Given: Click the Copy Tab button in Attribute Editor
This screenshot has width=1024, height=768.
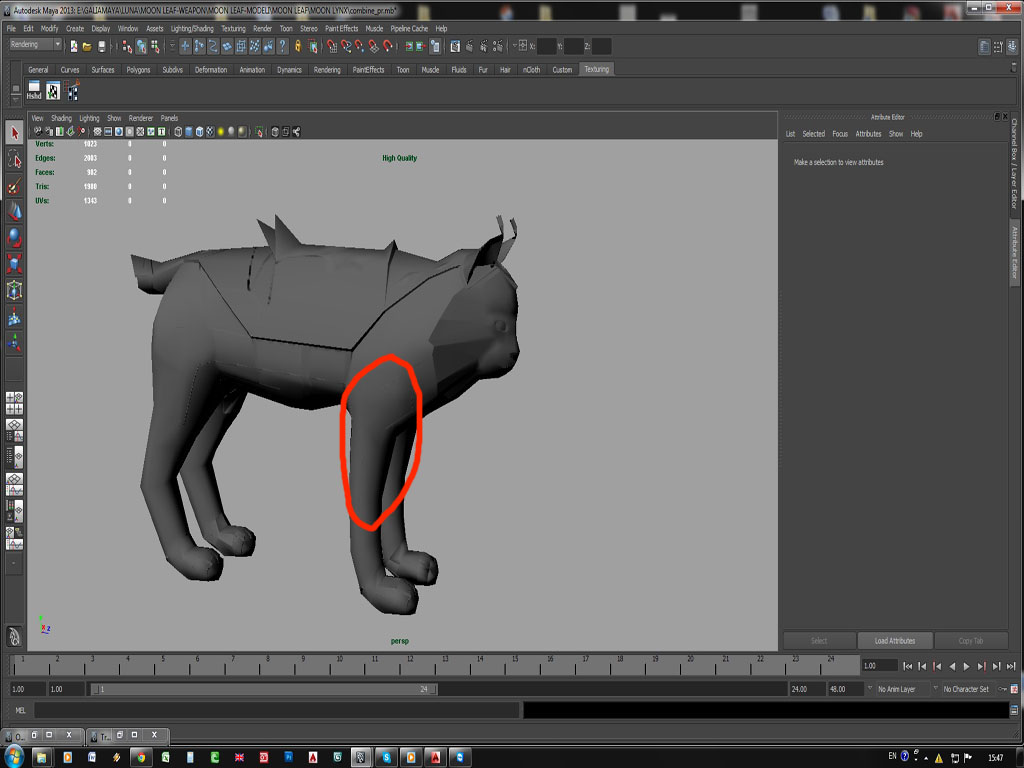Looking at the screenshot, I should (971, 640).
